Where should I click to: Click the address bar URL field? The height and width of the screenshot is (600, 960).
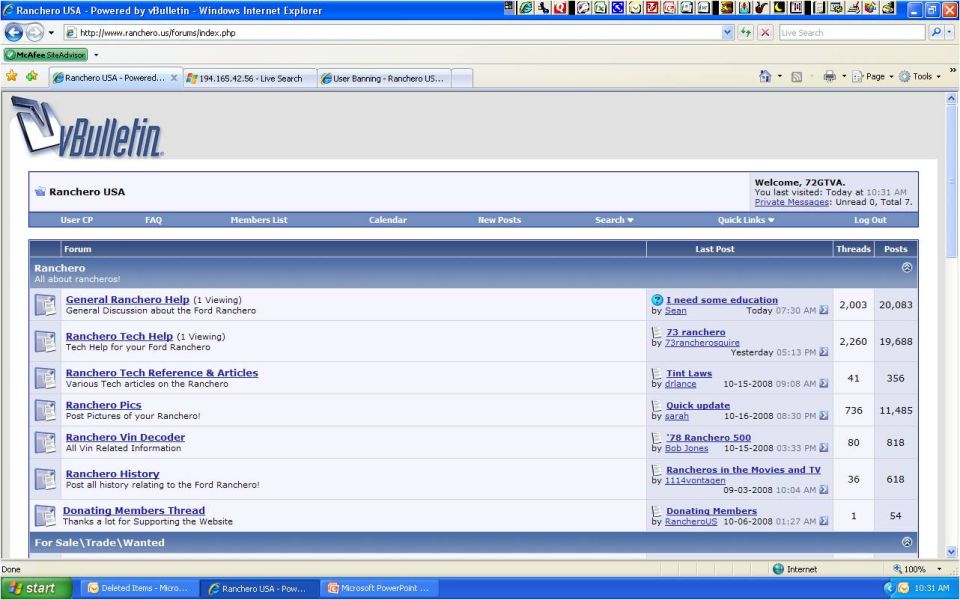pyautogui.click(x=392, y=32)
